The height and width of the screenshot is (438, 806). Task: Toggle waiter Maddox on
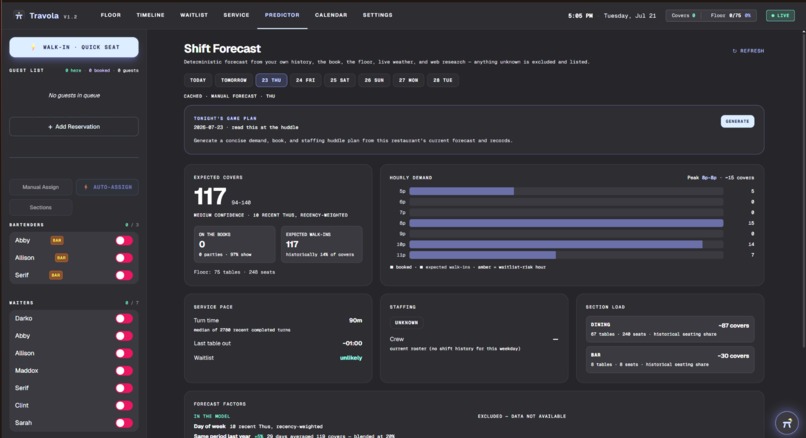(124, 371)
